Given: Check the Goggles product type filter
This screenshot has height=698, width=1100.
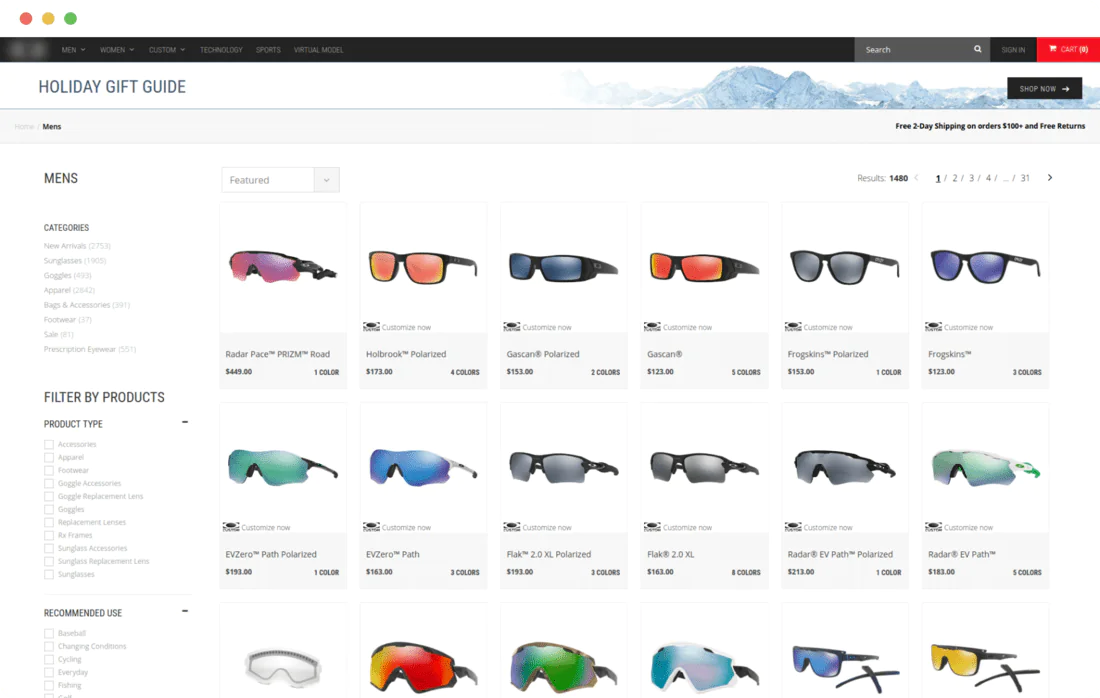Looking at the screenshot, I should pyautogui.click(x=48, y=509).
